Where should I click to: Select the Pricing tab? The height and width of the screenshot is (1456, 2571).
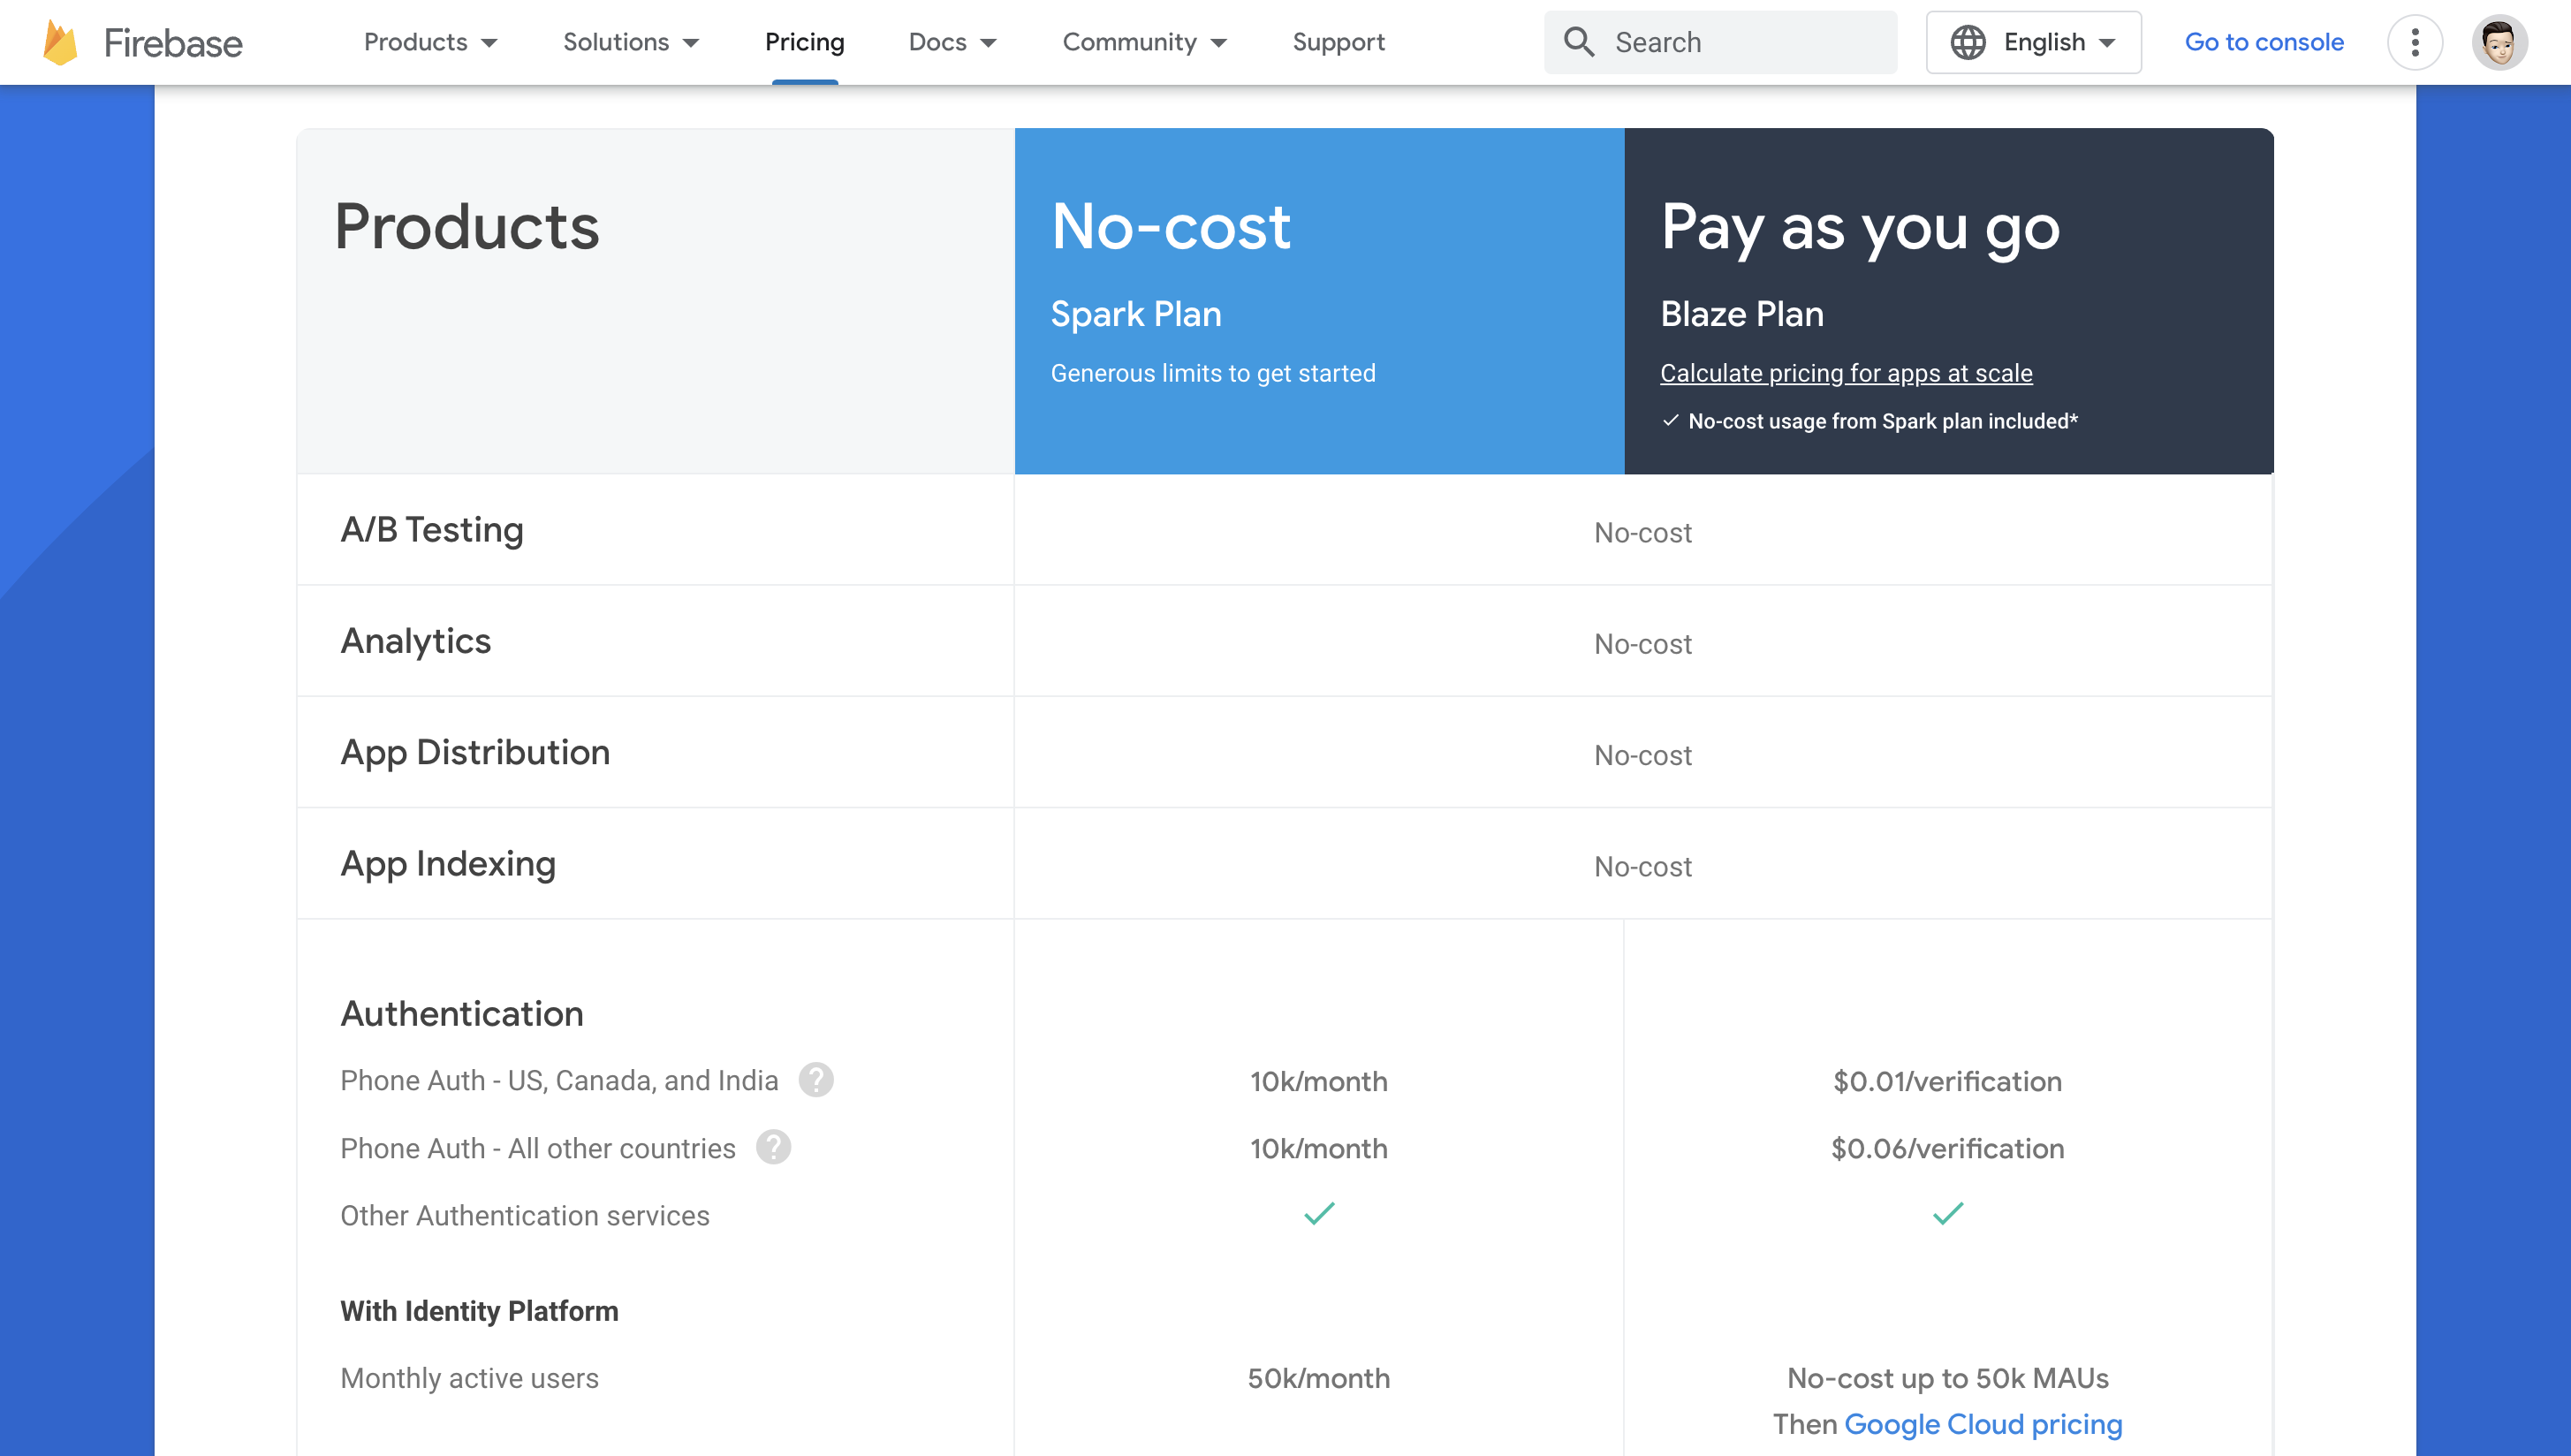tap(805, 42)
